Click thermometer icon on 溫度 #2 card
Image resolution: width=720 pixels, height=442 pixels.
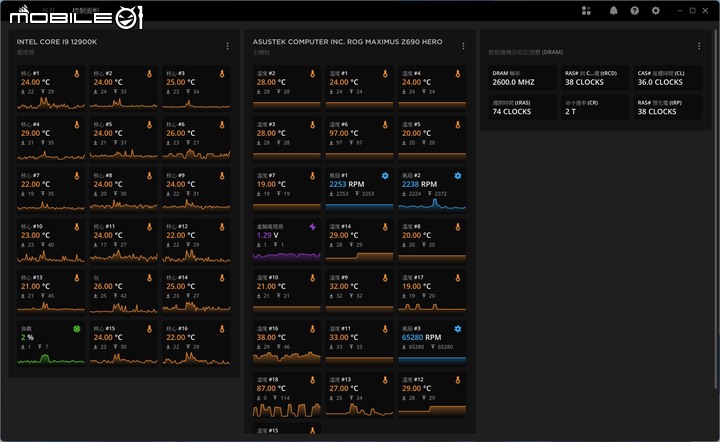coord(312,73)
